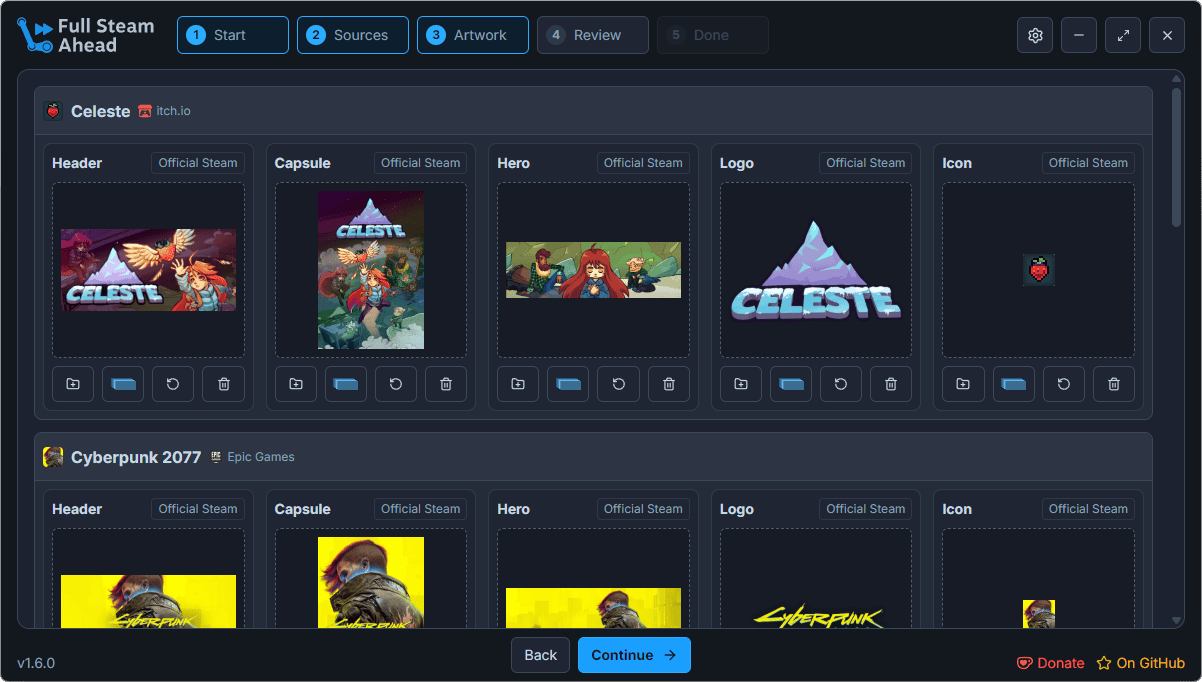
Task: Browse local file for Celeste Icon artwork
Action: click(x=963, y=384)
